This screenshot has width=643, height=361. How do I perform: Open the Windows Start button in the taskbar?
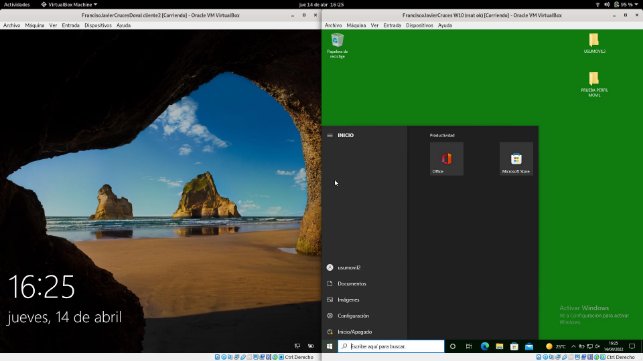coord(329,346)
